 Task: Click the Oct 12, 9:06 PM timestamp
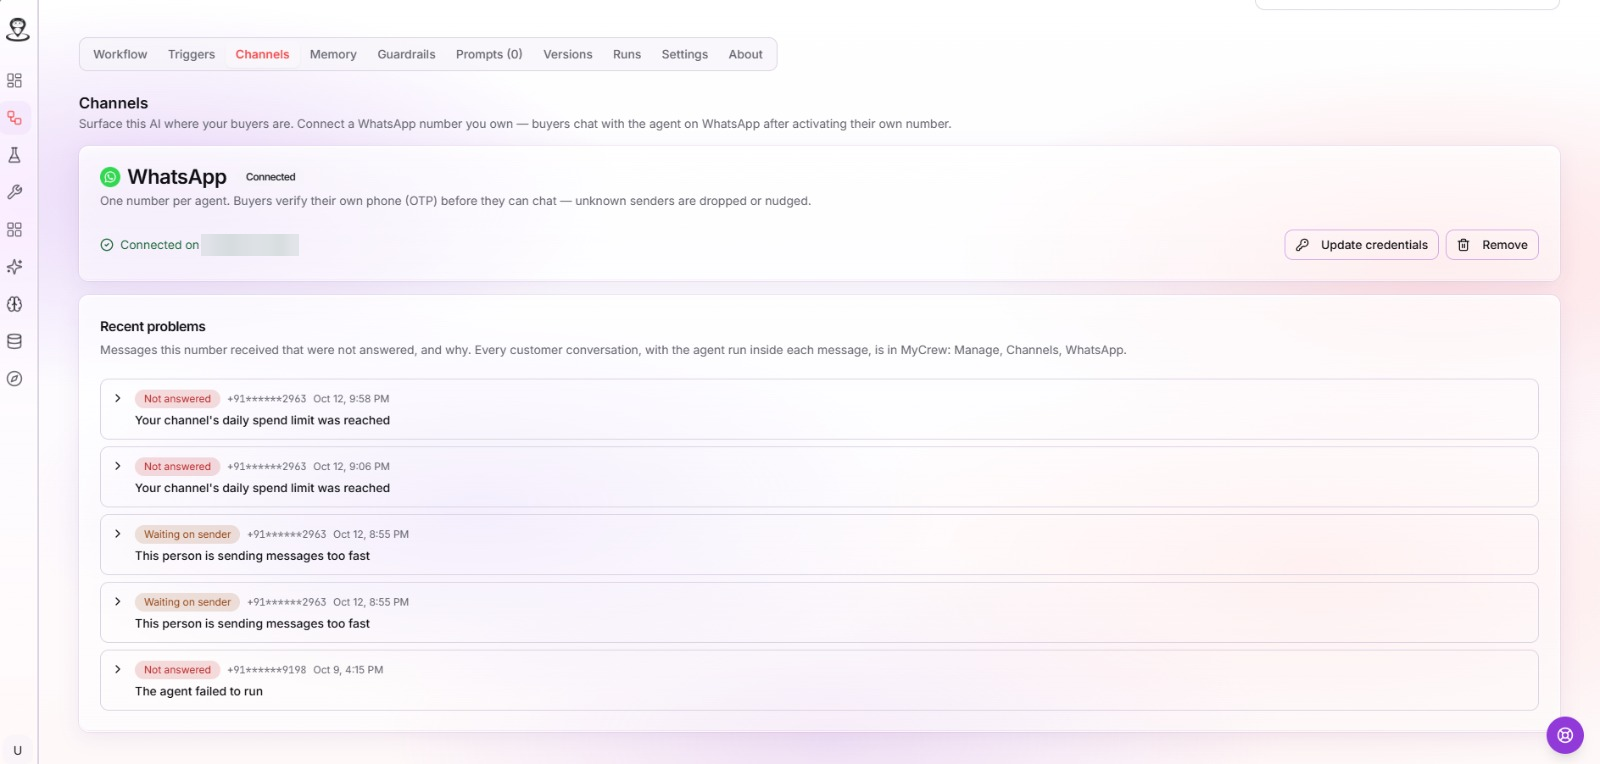tap(351, 466)
